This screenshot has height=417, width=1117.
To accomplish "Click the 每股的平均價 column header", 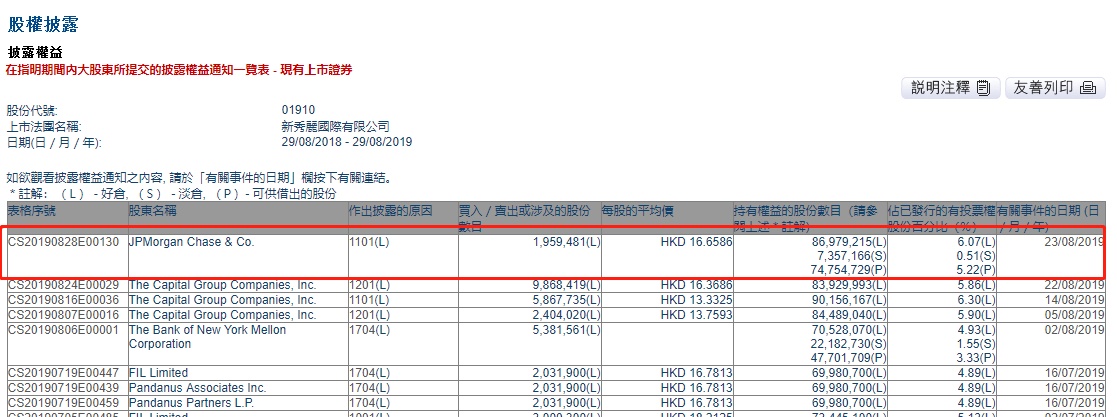I will [x=638, y=210].
